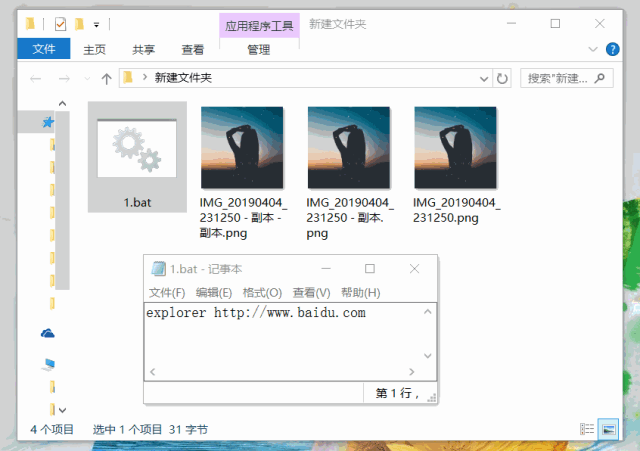Open Notepad 帮助(H) menu

[361, 293]
